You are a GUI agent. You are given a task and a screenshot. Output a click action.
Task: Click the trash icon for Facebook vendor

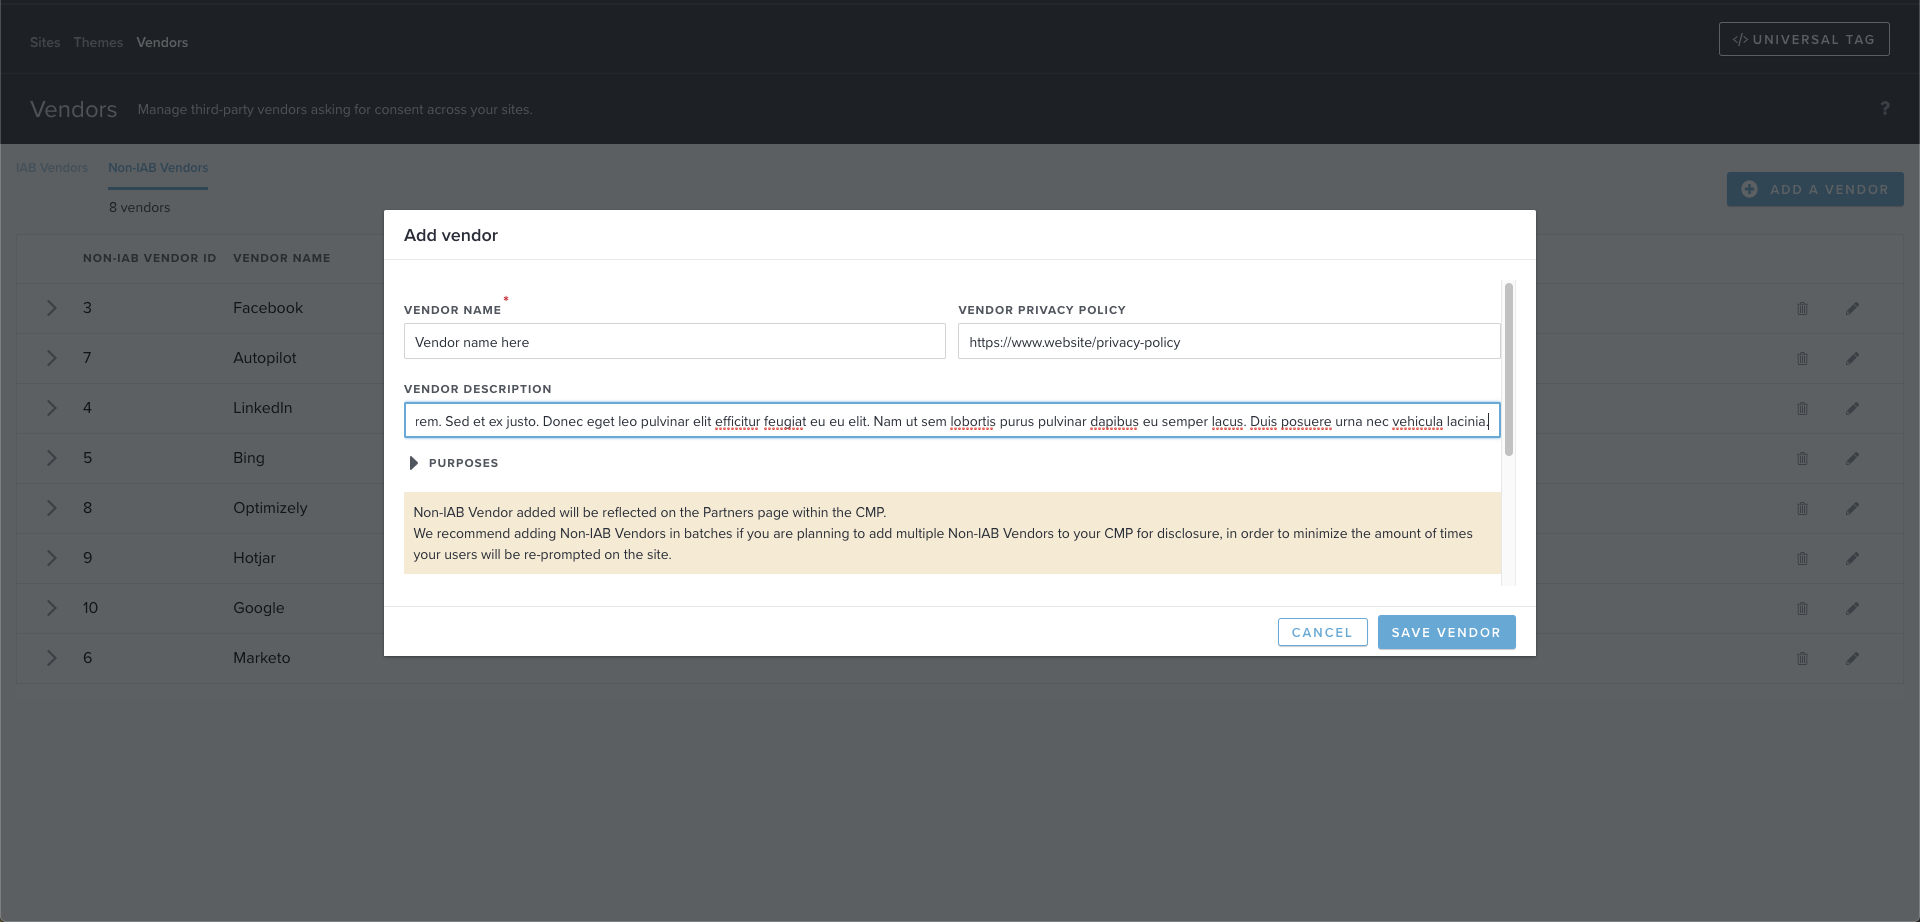(x=1802, y=309)
